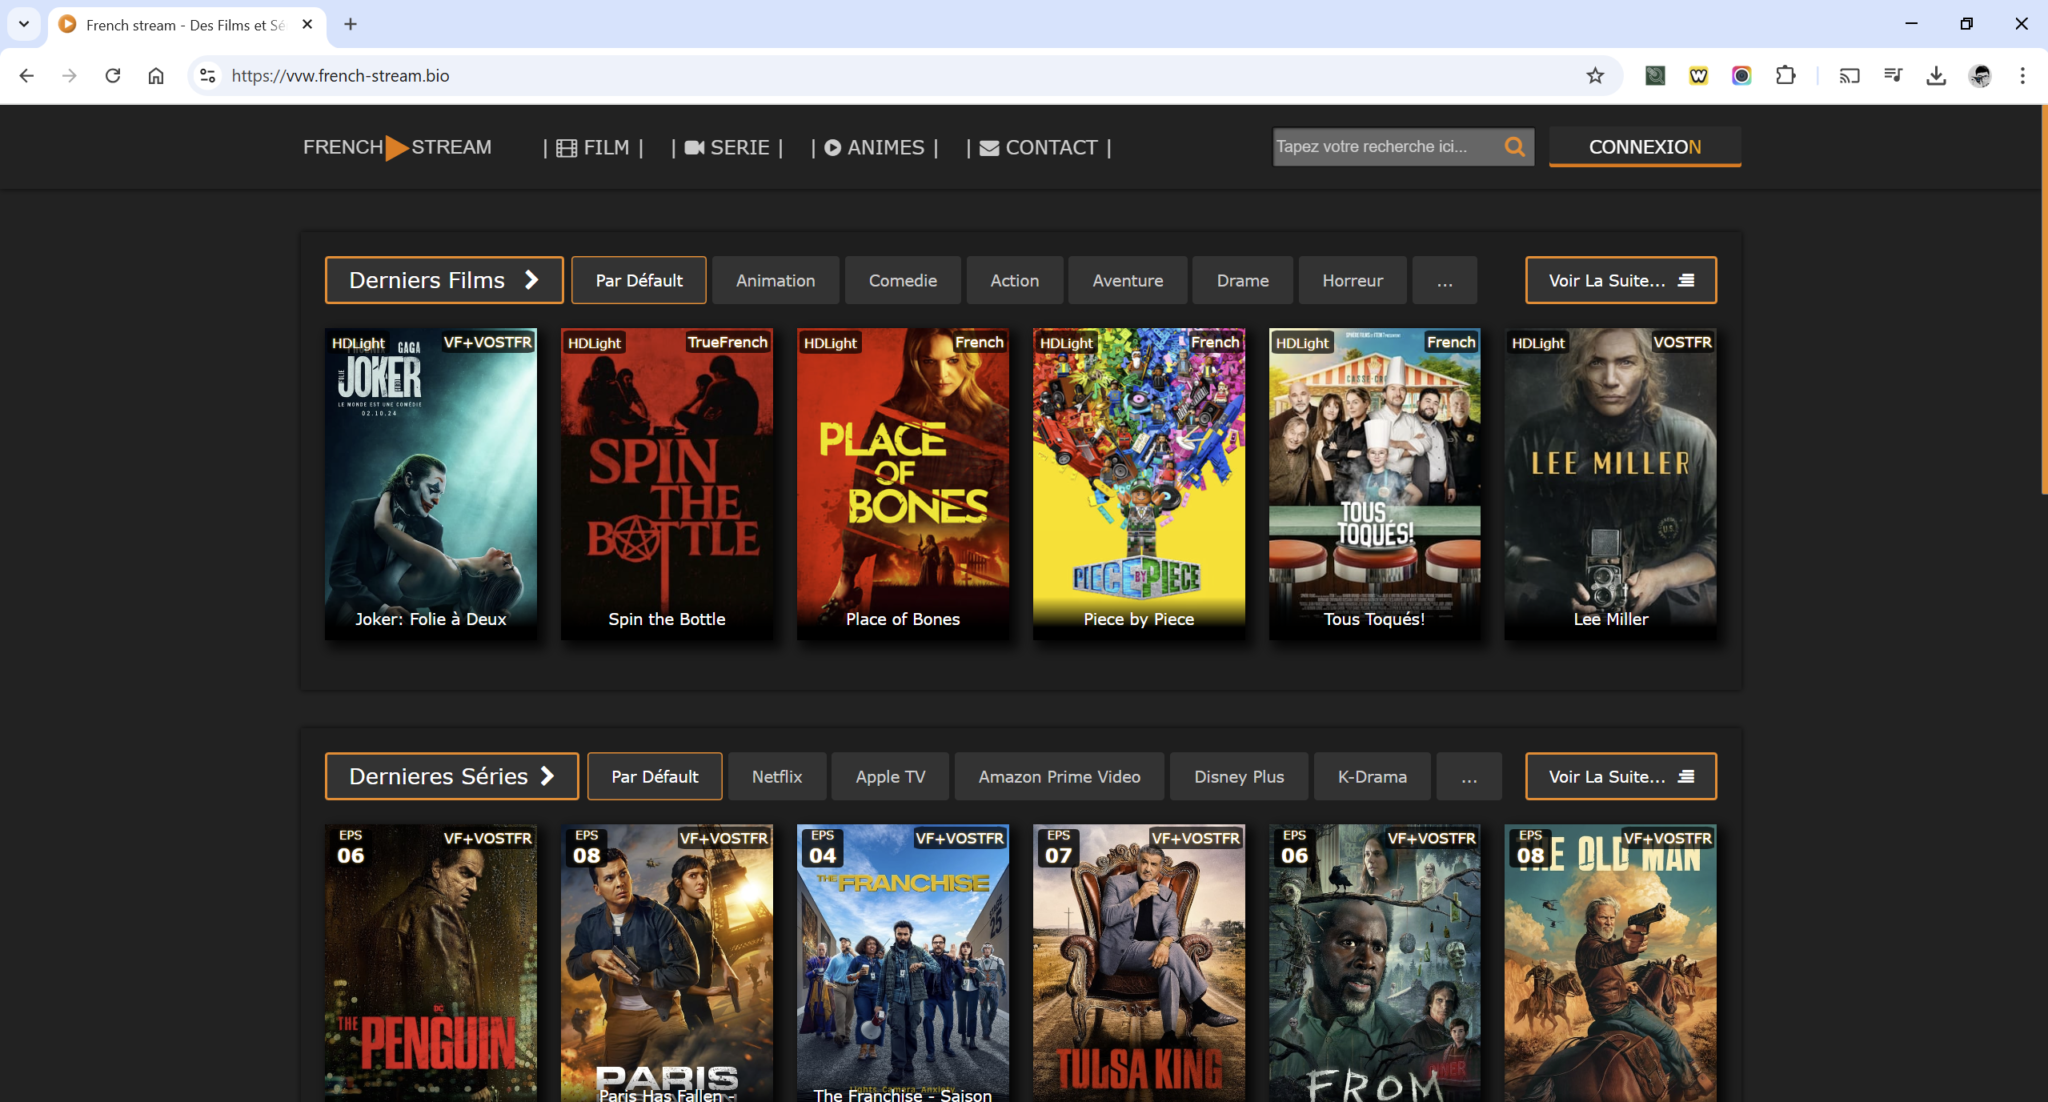Click the search input field
The width and height of the screenshot is (2048, 1102).
click(1385, 147)
